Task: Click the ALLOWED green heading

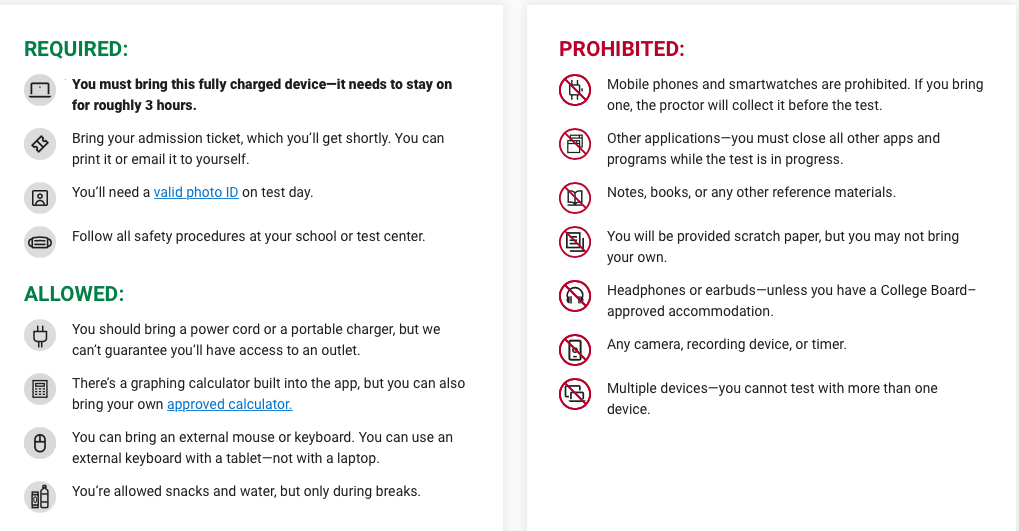Action: (74, 294)
